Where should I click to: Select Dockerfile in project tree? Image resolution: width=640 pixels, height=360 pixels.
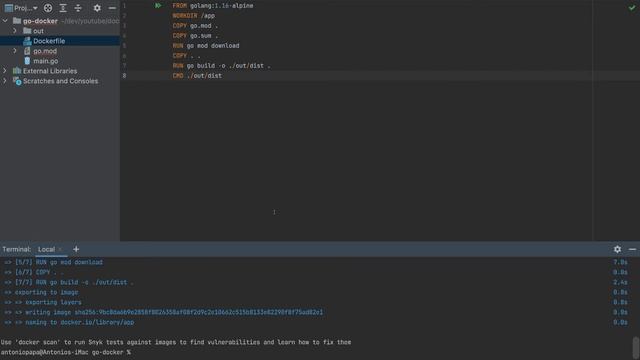pyautogui.click(x=49, y=41)
